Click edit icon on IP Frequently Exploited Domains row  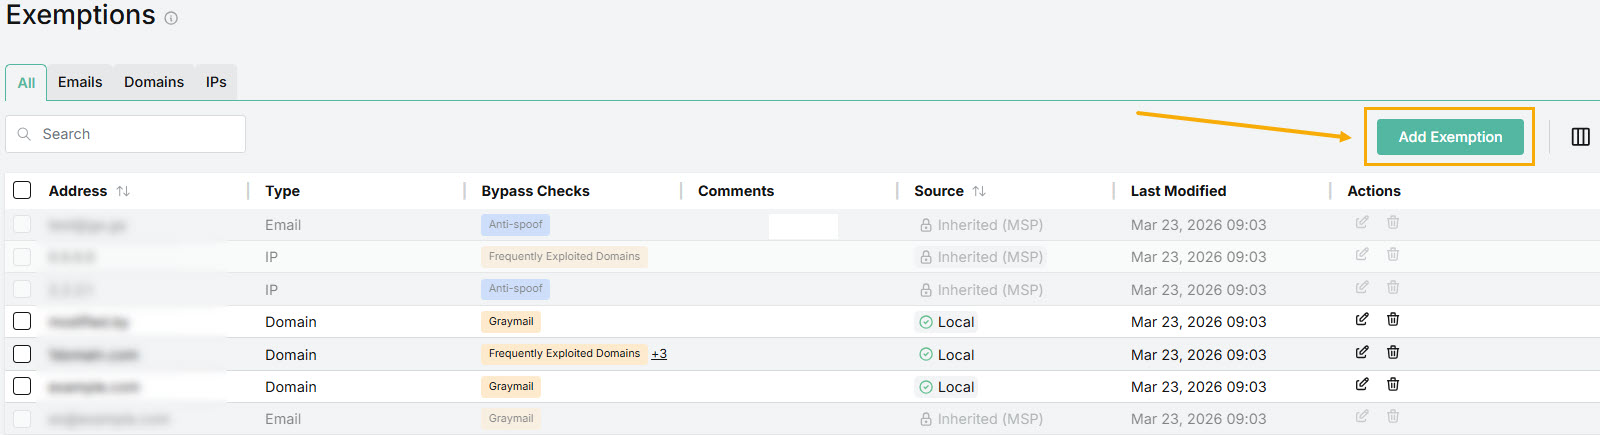1362,254
